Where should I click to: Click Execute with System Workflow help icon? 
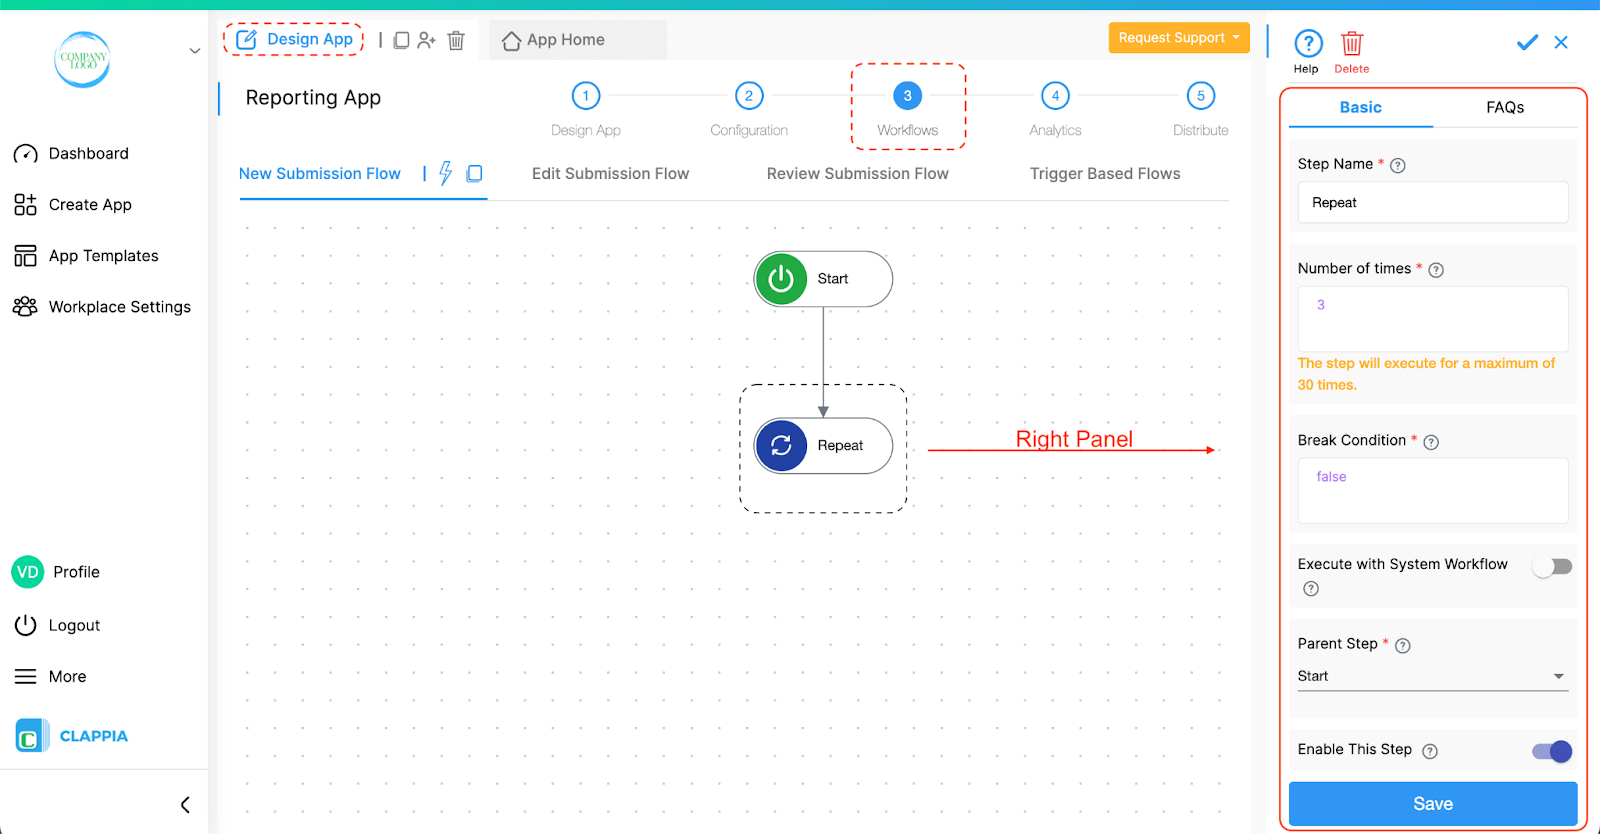1311,589
